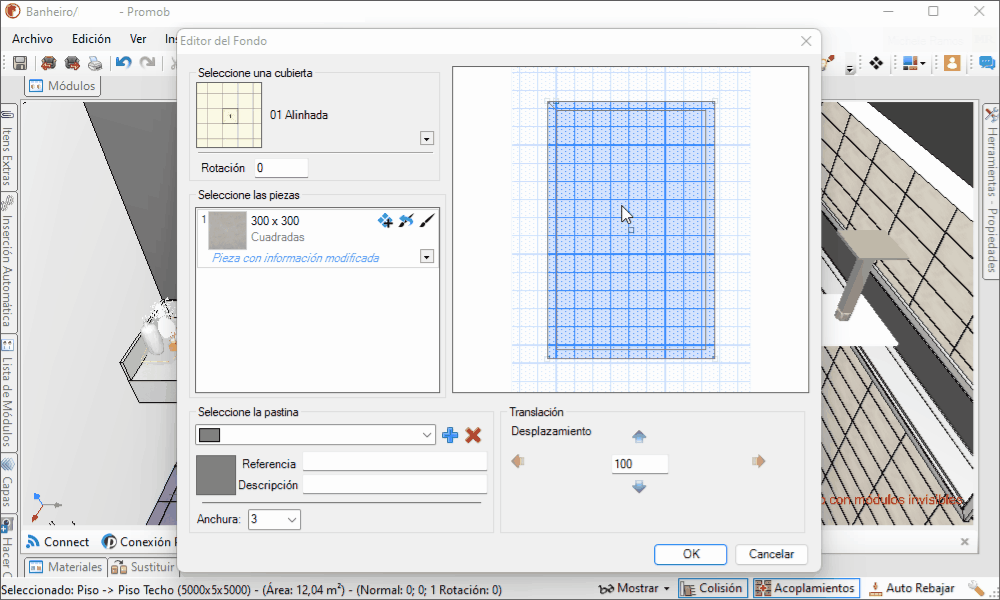This screenshot has height=600, width=1000.
Task: Expand the cubierta selection dropdown
Action: pyautogui.click(x=427, y=138)
